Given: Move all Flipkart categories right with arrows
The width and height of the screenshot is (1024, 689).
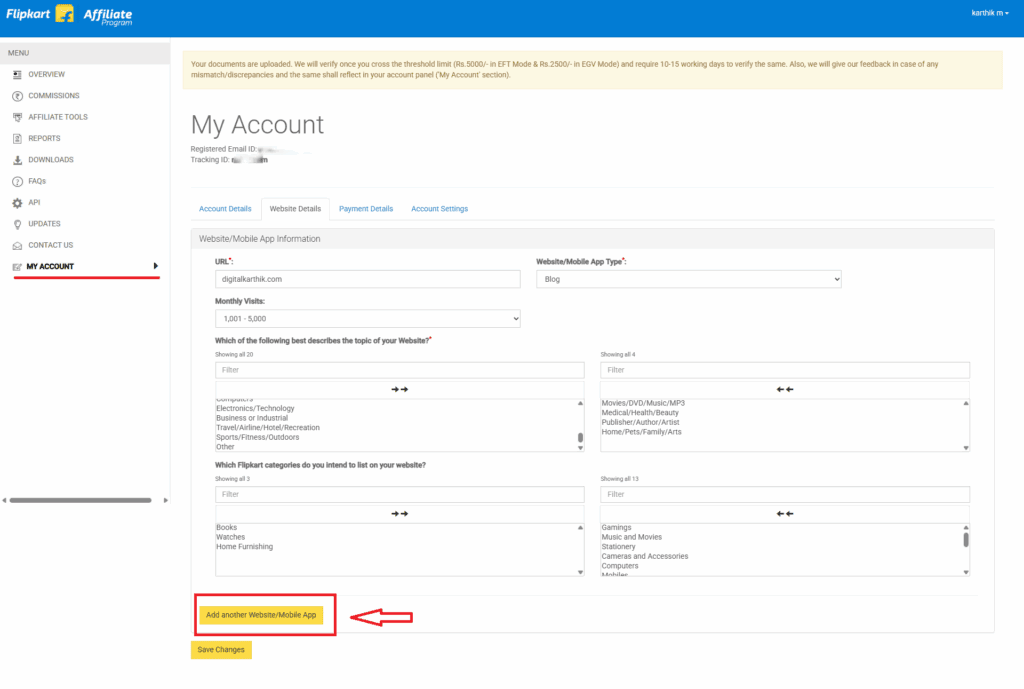Looking at the screenshot, I should coord(399,514).
